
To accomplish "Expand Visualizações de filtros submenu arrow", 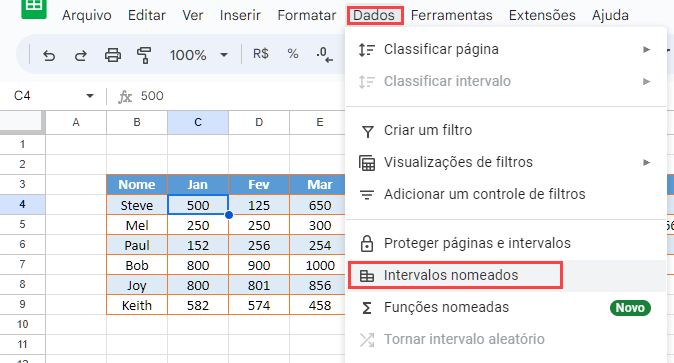I will click(646, 163).
